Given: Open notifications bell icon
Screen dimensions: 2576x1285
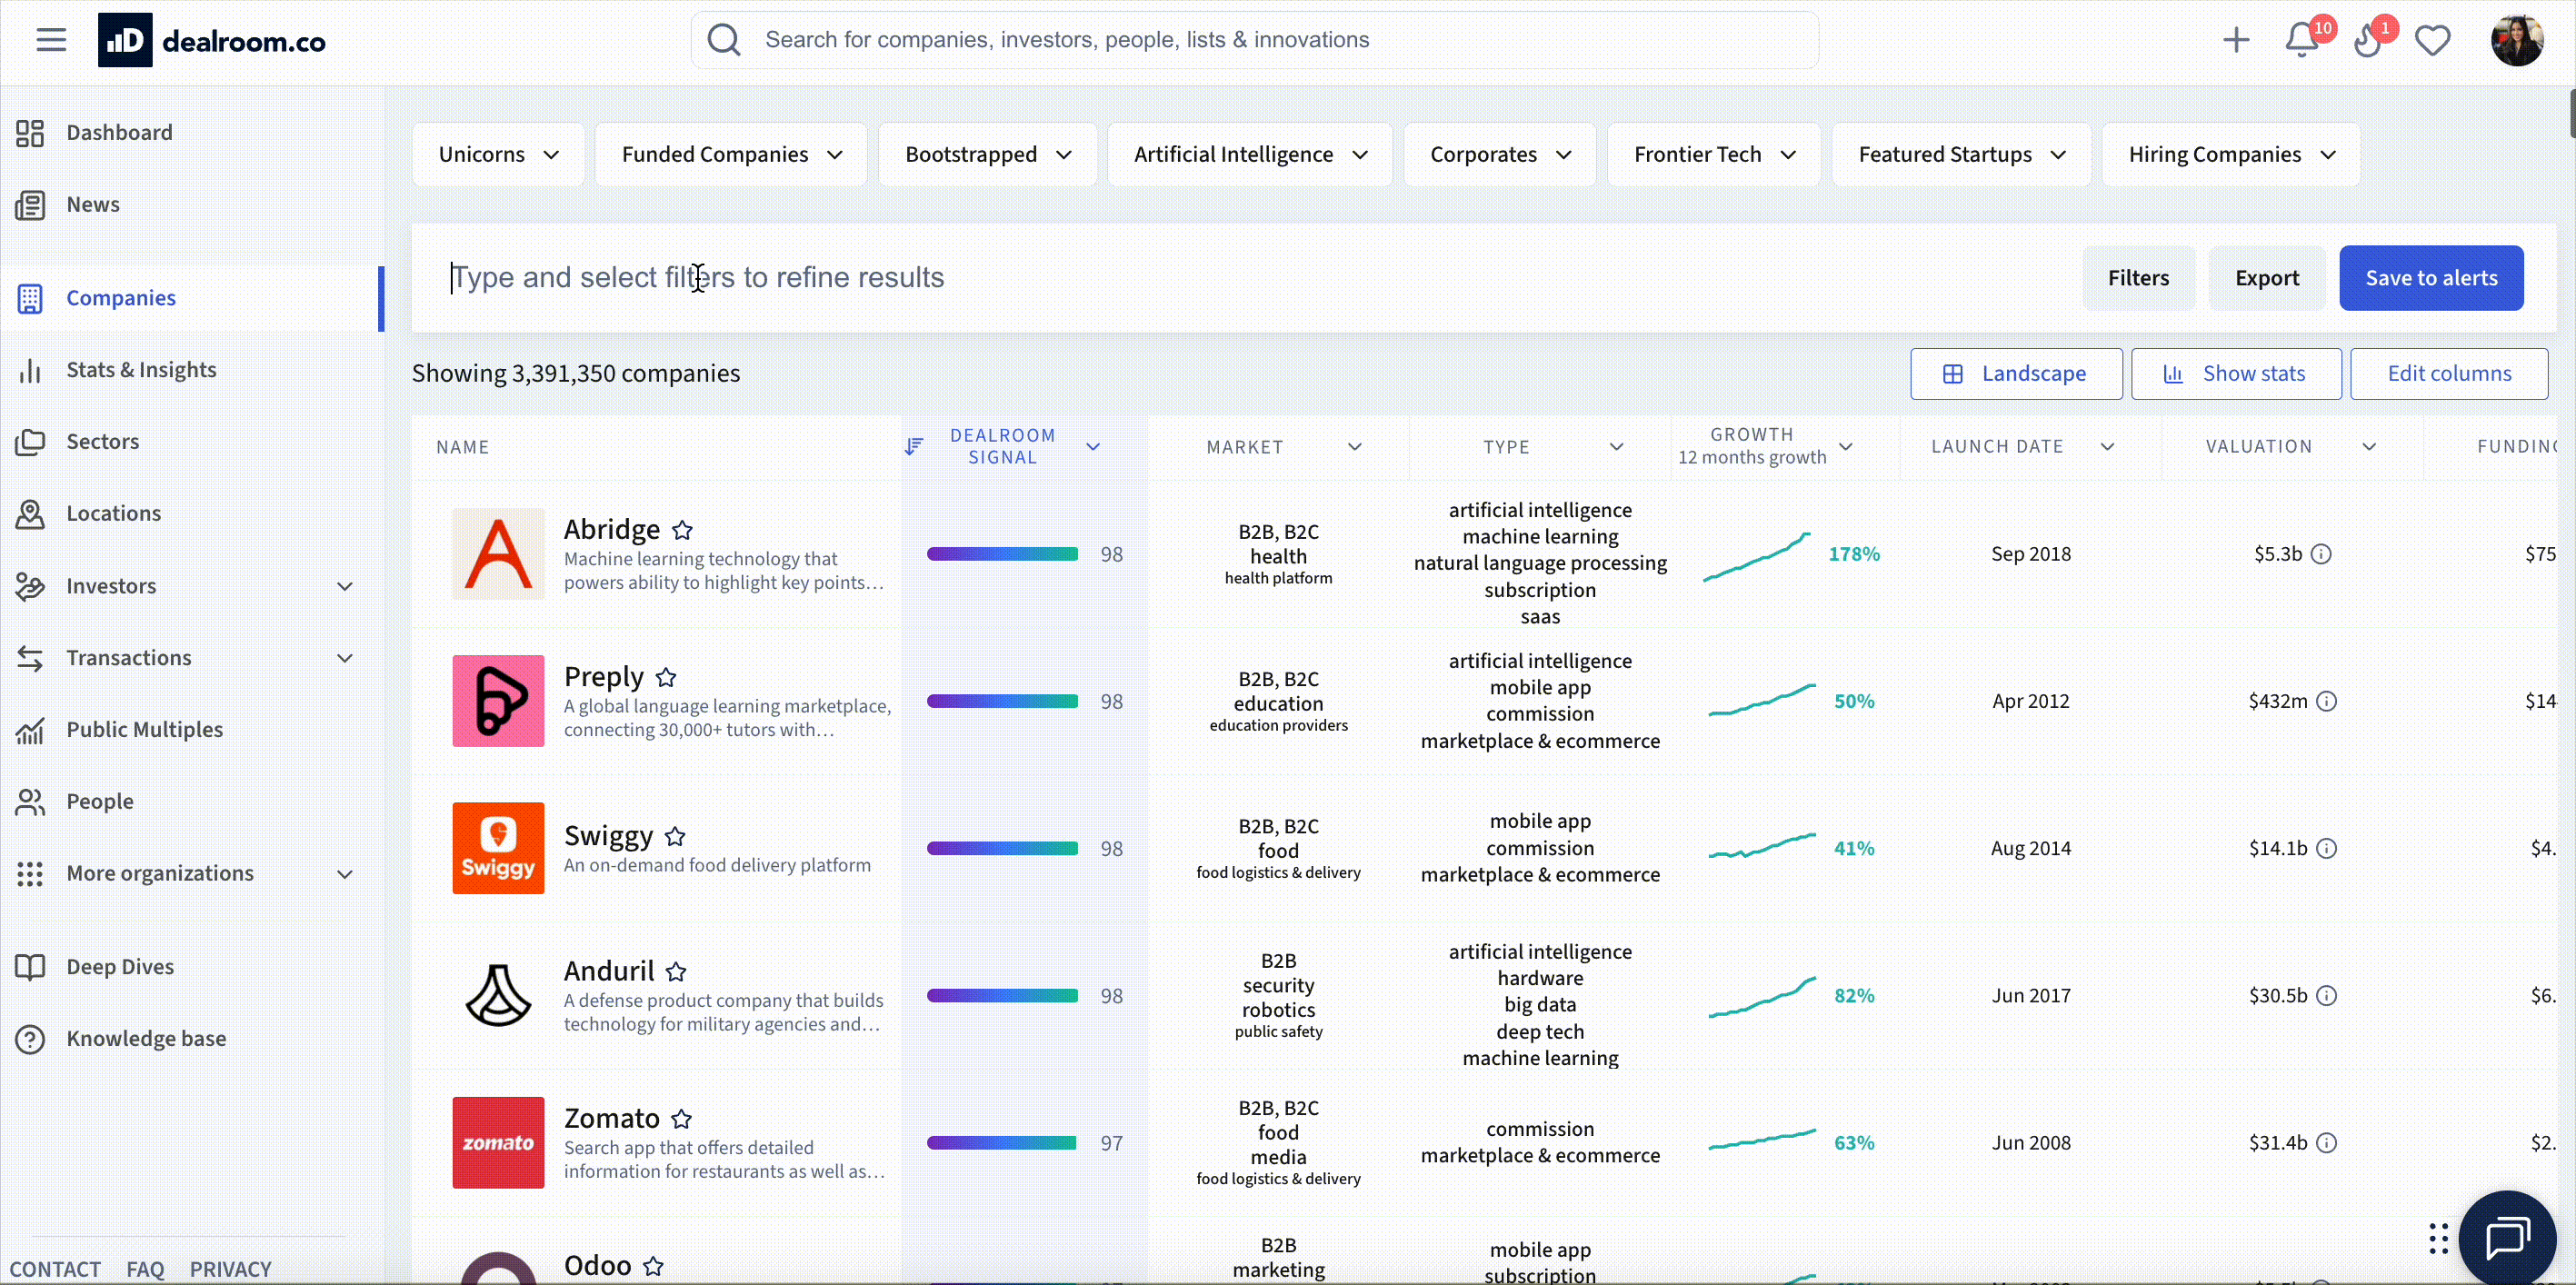Looking at the screenshot, I should (2302, 40).
